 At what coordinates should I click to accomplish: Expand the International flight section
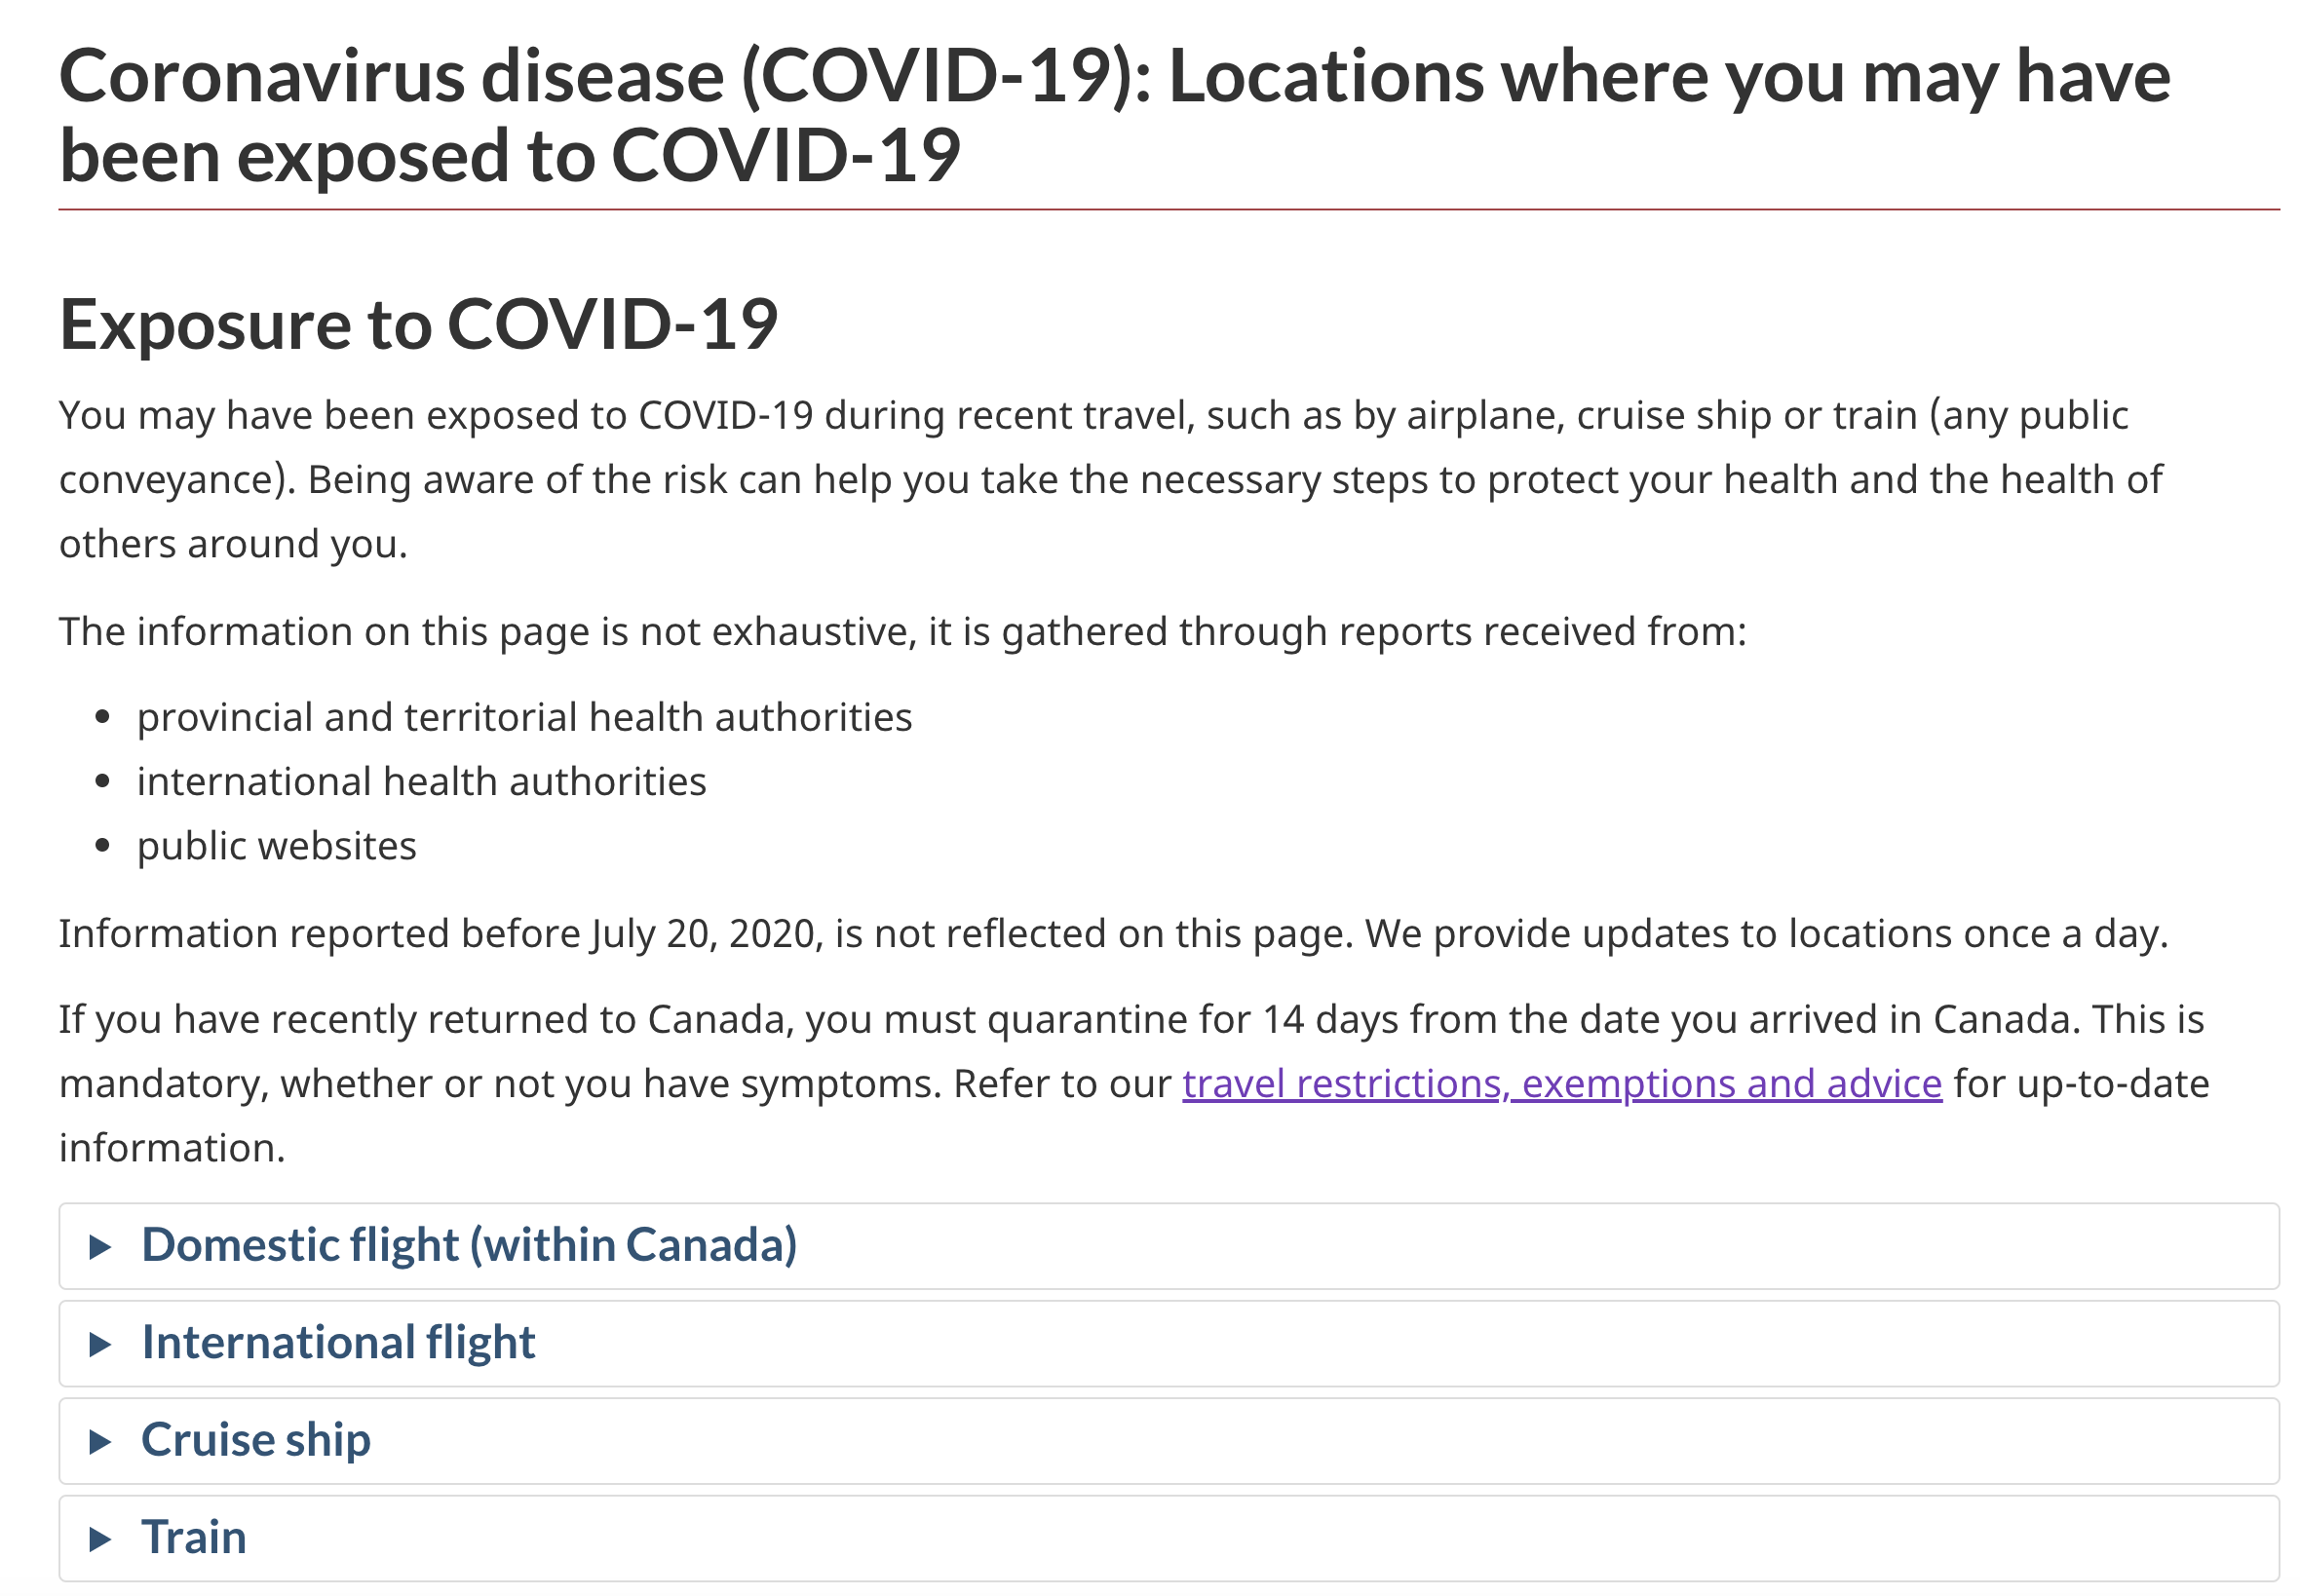click(x=338, y=1343)
